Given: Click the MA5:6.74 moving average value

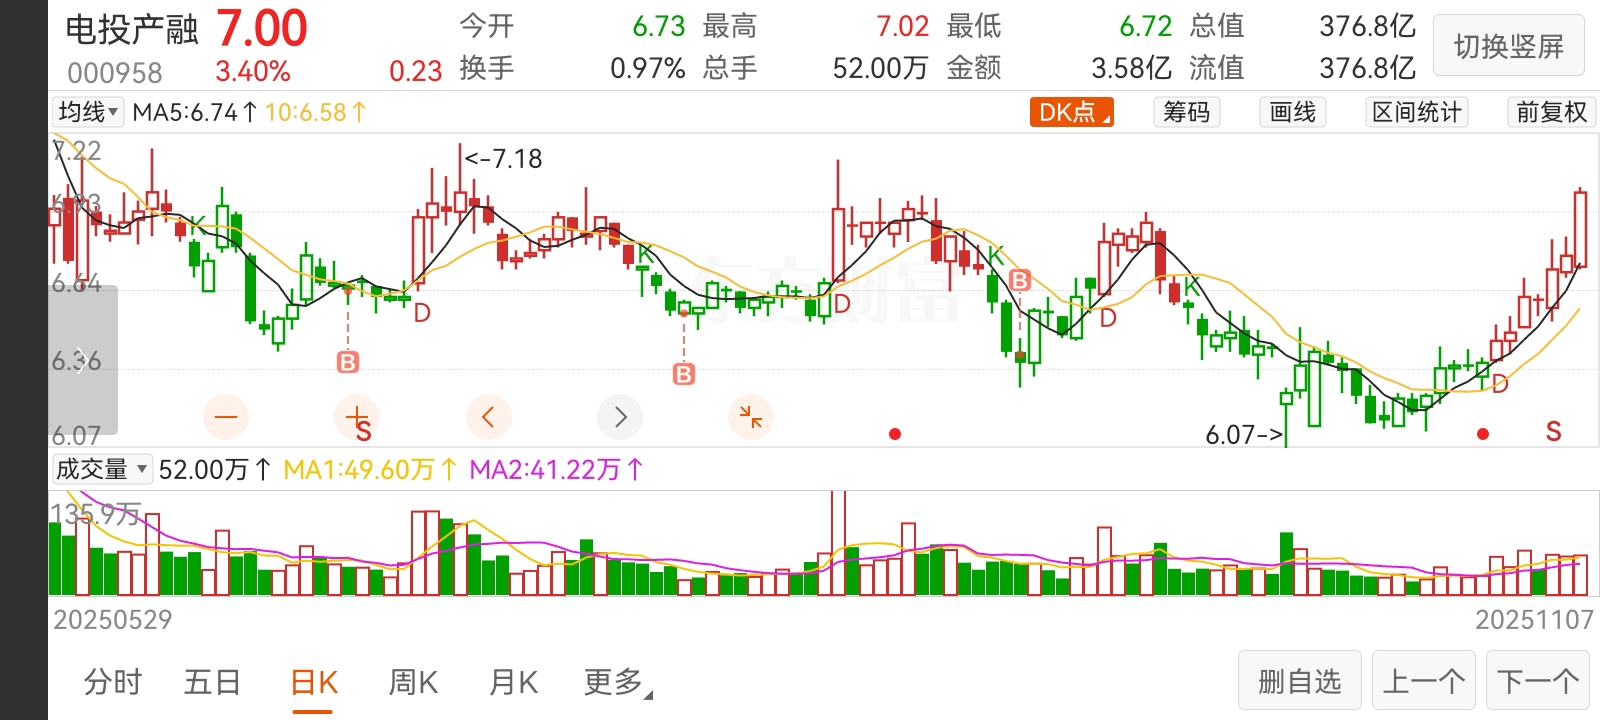Looking at the screenshot, I should point(195,112).
